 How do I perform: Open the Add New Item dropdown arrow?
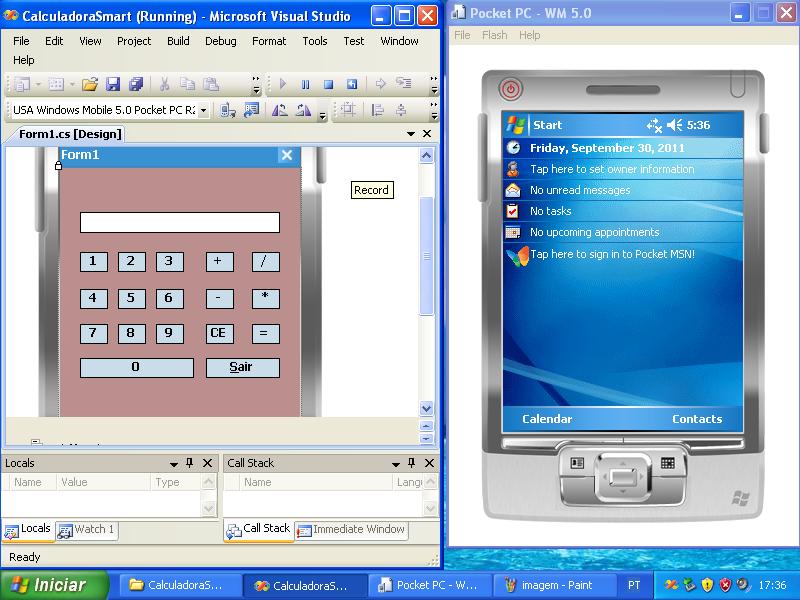pyautogui.click(x=71, y=84)
